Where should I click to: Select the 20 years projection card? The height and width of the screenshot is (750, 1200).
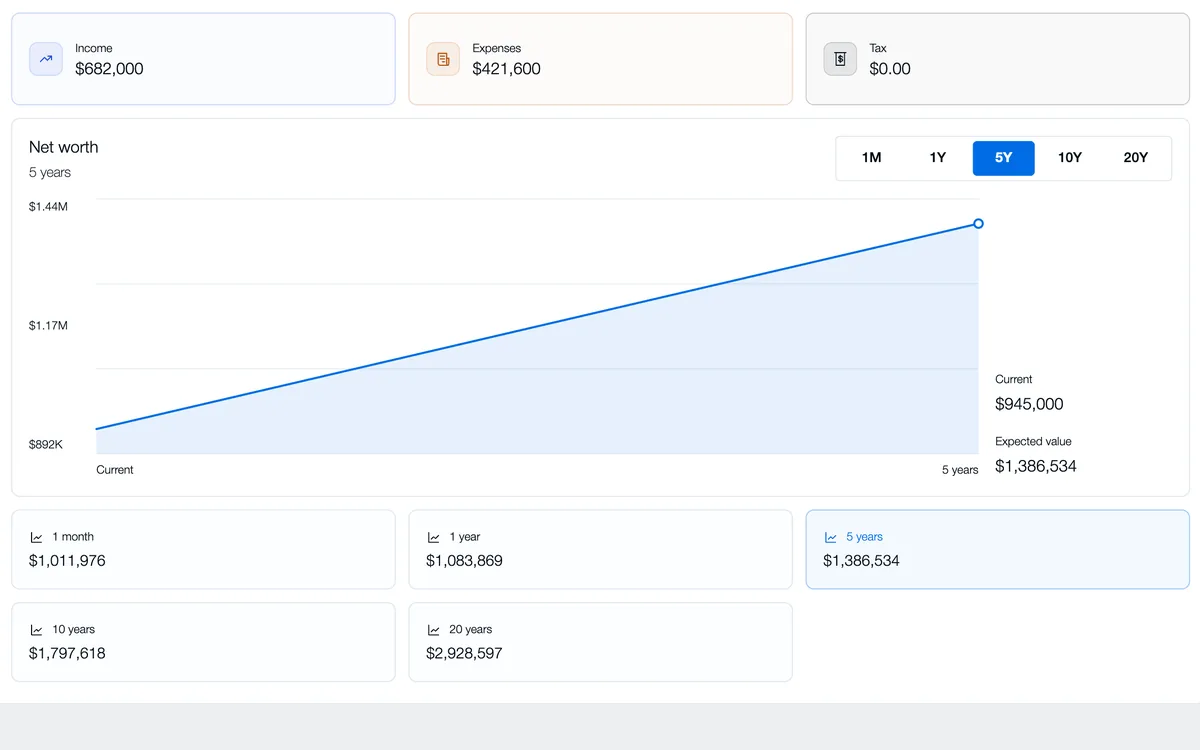pyautogui.click(x=601, y=642)
